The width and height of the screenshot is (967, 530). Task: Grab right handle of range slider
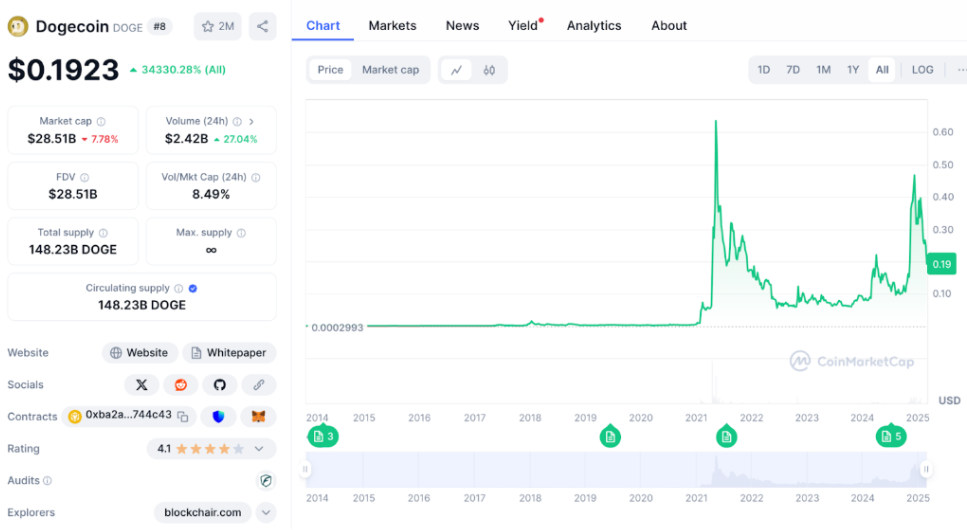pyautogui.click(x=926, y=470)
